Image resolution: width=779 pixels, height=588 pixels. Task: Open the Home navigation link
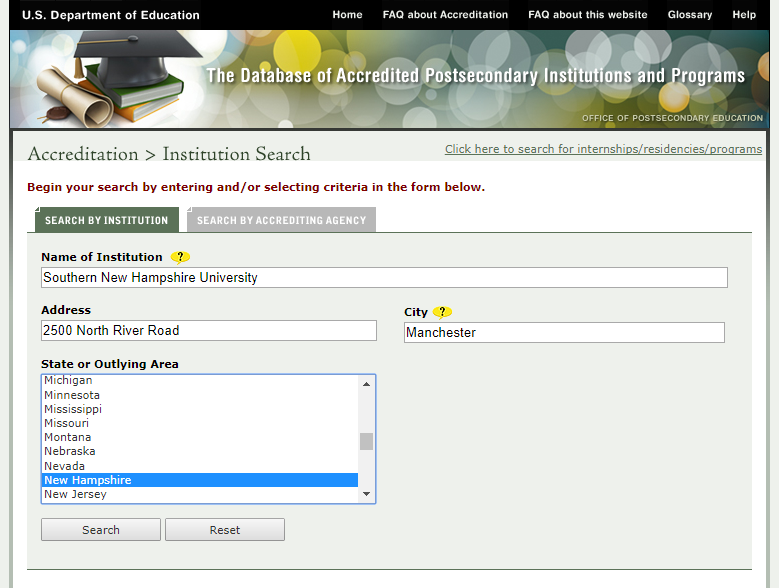click(347, 15)
